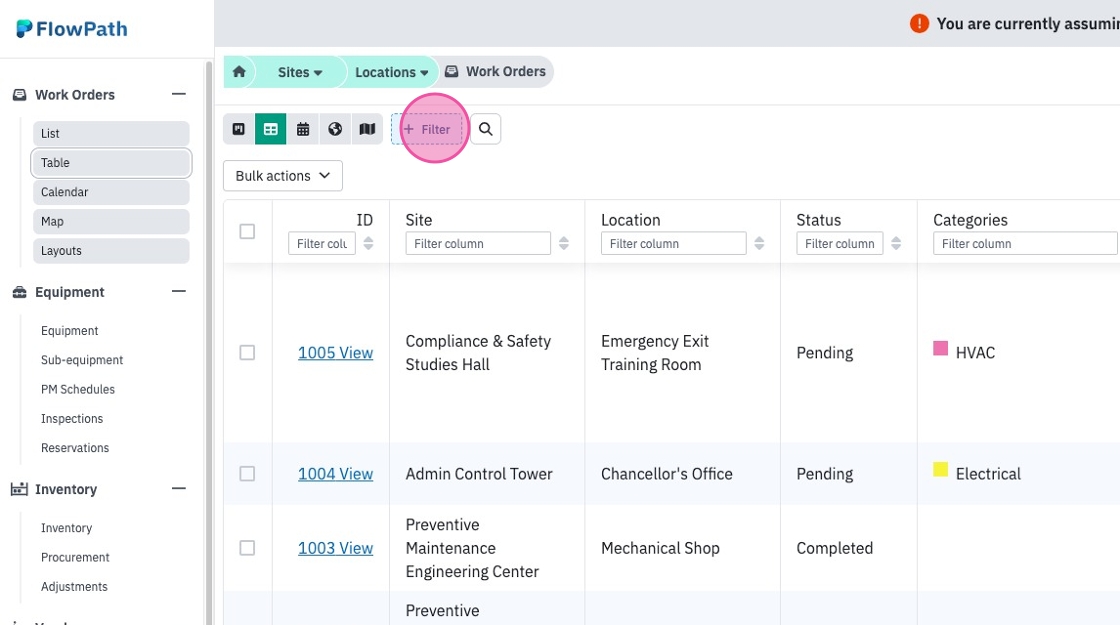Go to Sub-equipment in sidebar
The image size is (1120, 625).
click(82, 360)
